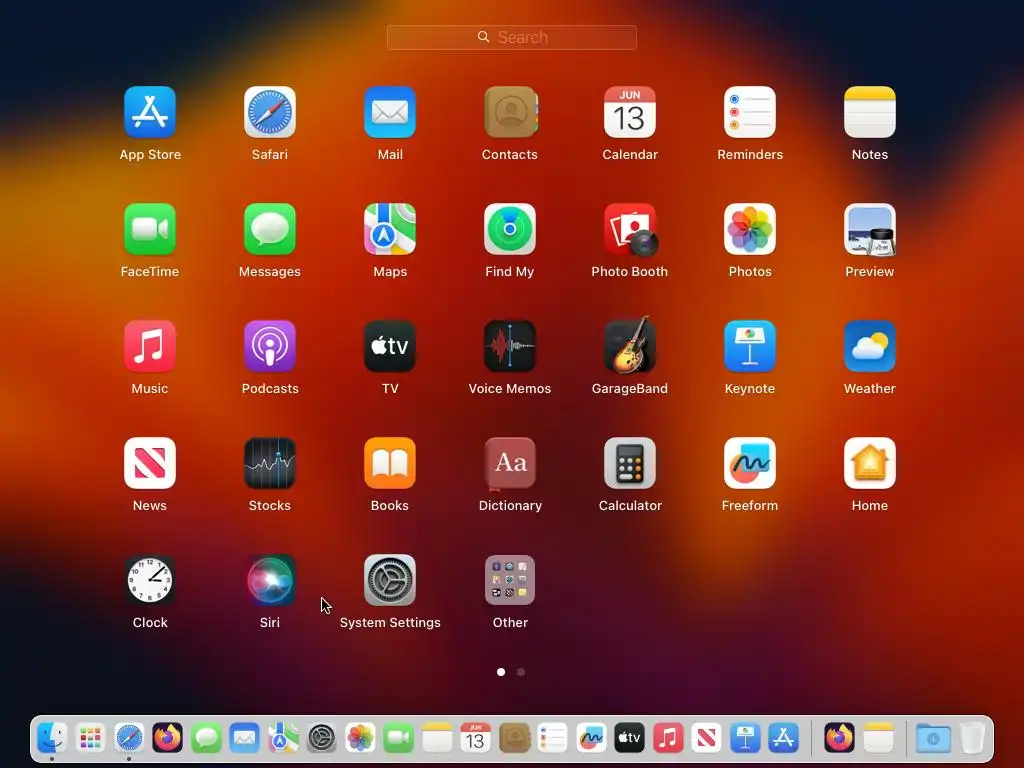1024x768 pixels.
Task: Launch Safari from the Launchpad grid
Action: tap(270, 112)
